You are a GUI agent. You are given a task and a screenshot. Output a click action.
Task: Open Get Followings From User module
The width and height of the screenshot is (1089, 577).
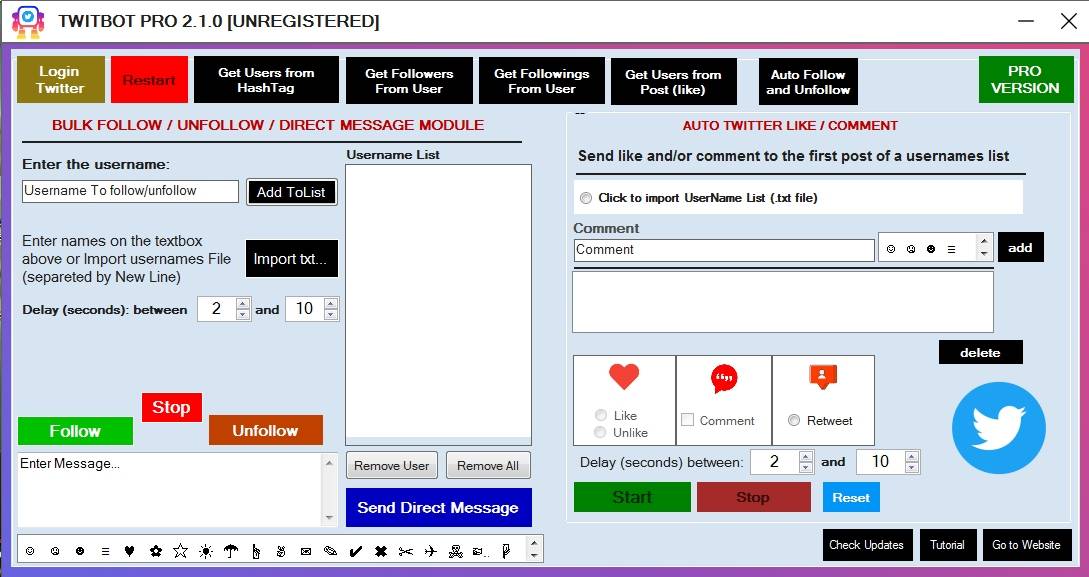542,81
